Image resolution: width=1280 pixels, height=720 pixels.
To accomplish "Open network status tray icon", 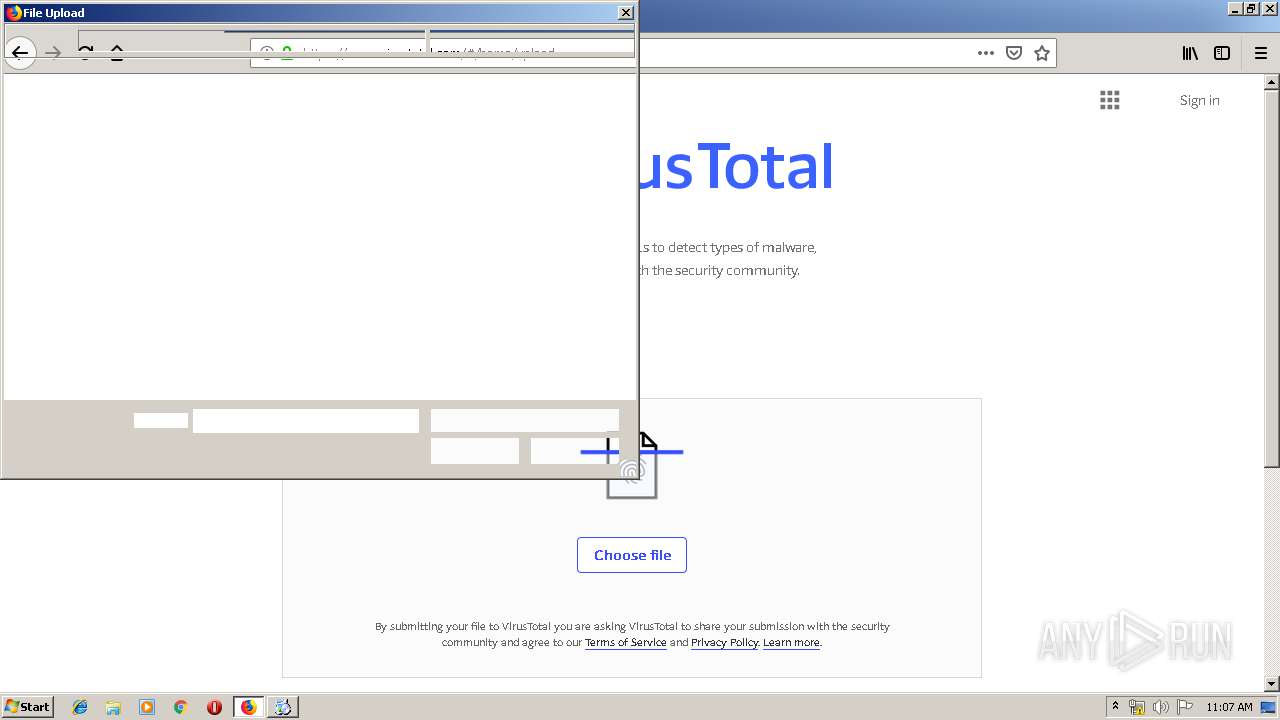I will pos(1137,707).
